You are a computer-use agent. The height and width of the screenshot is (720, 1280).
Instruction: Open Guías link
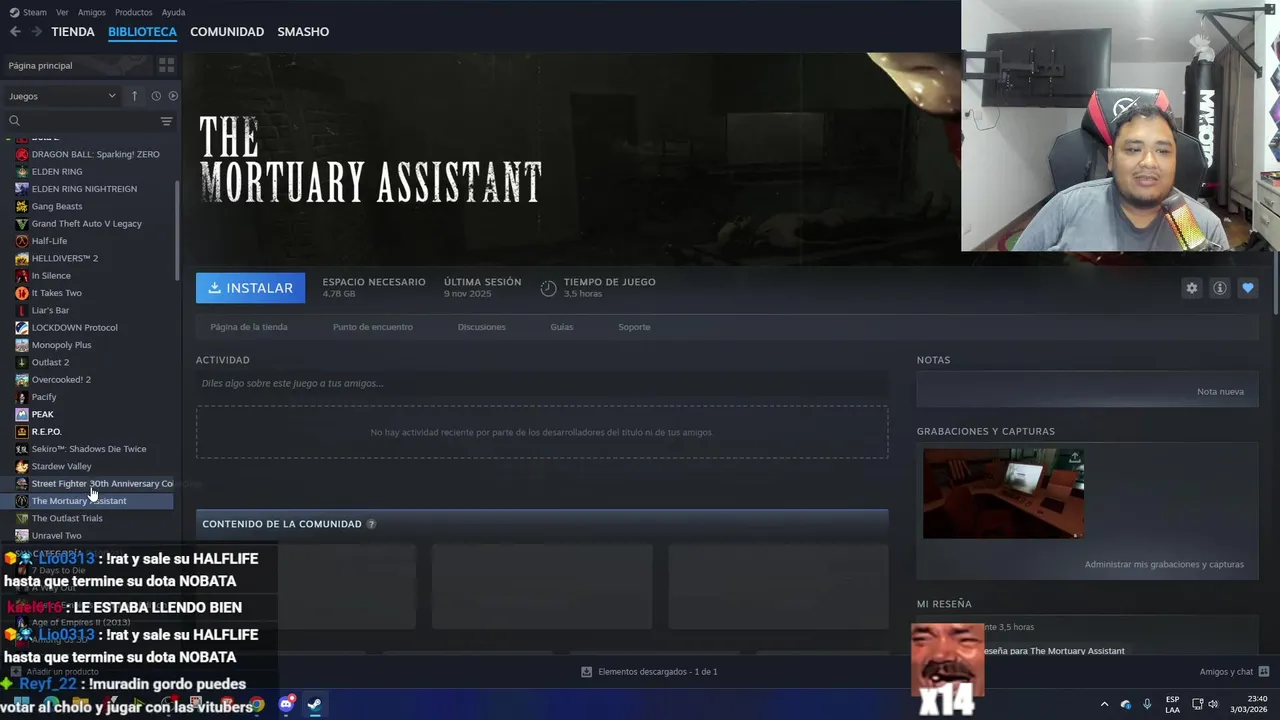coord(562,327)
